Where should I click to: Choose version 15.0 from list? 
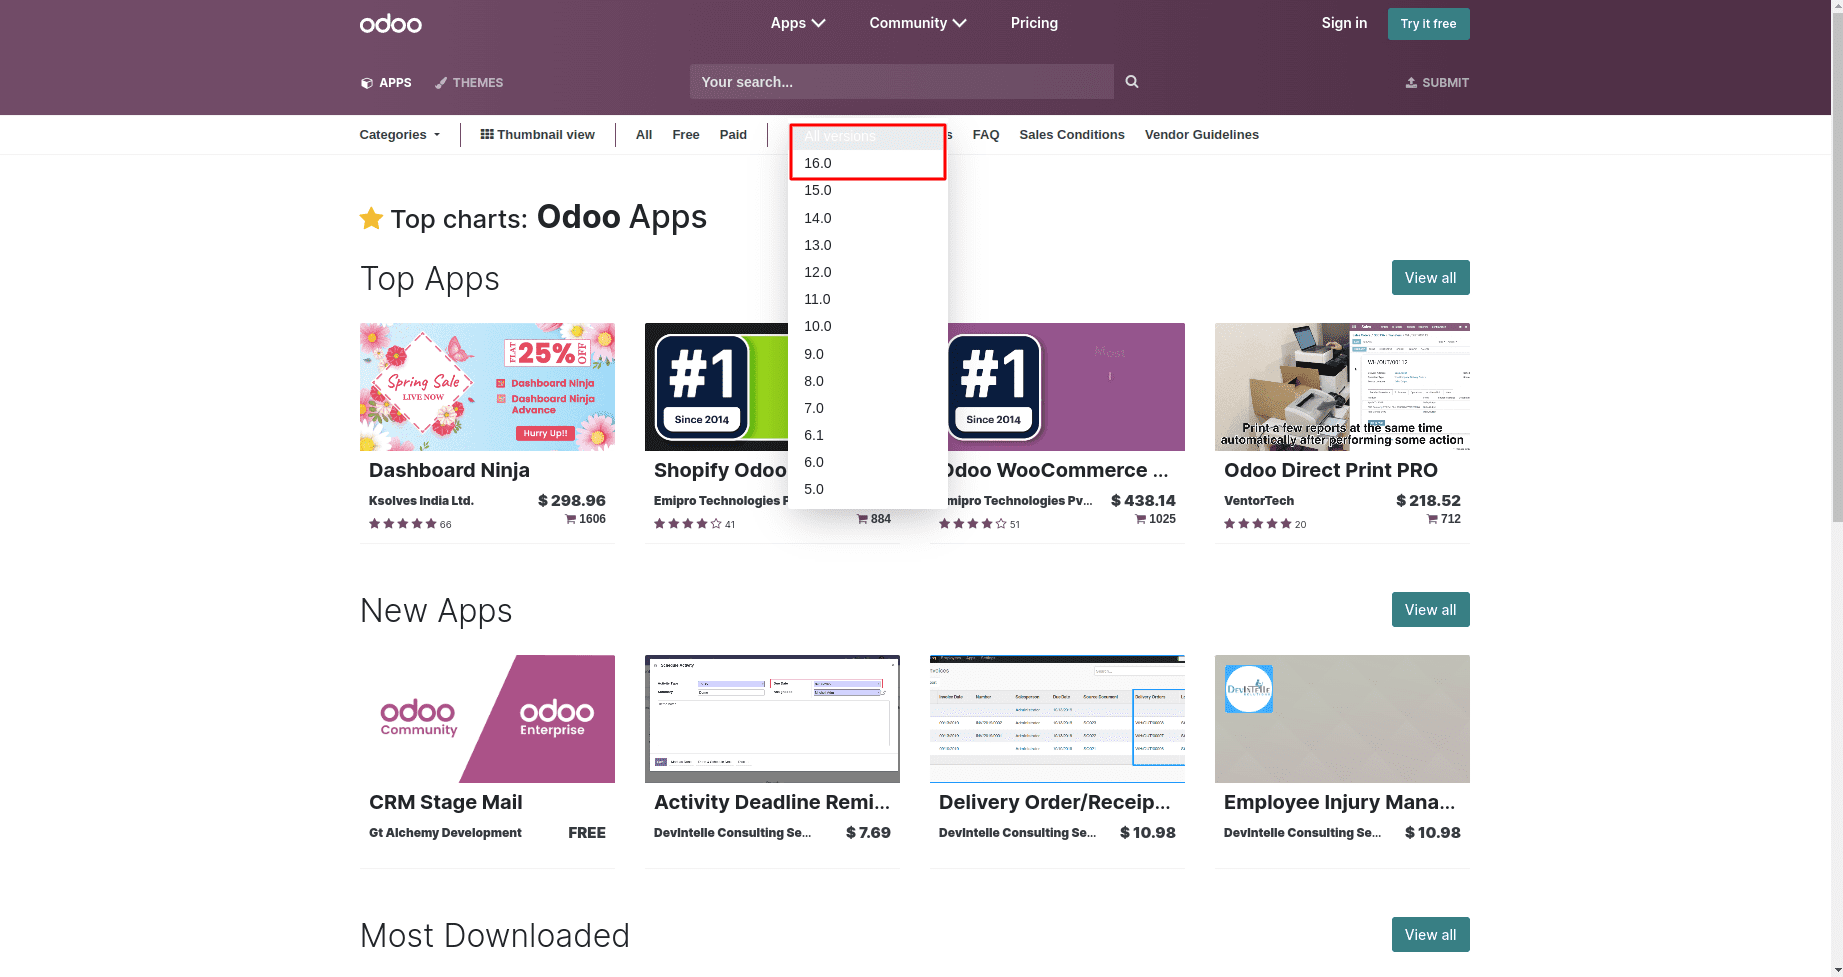868,190
